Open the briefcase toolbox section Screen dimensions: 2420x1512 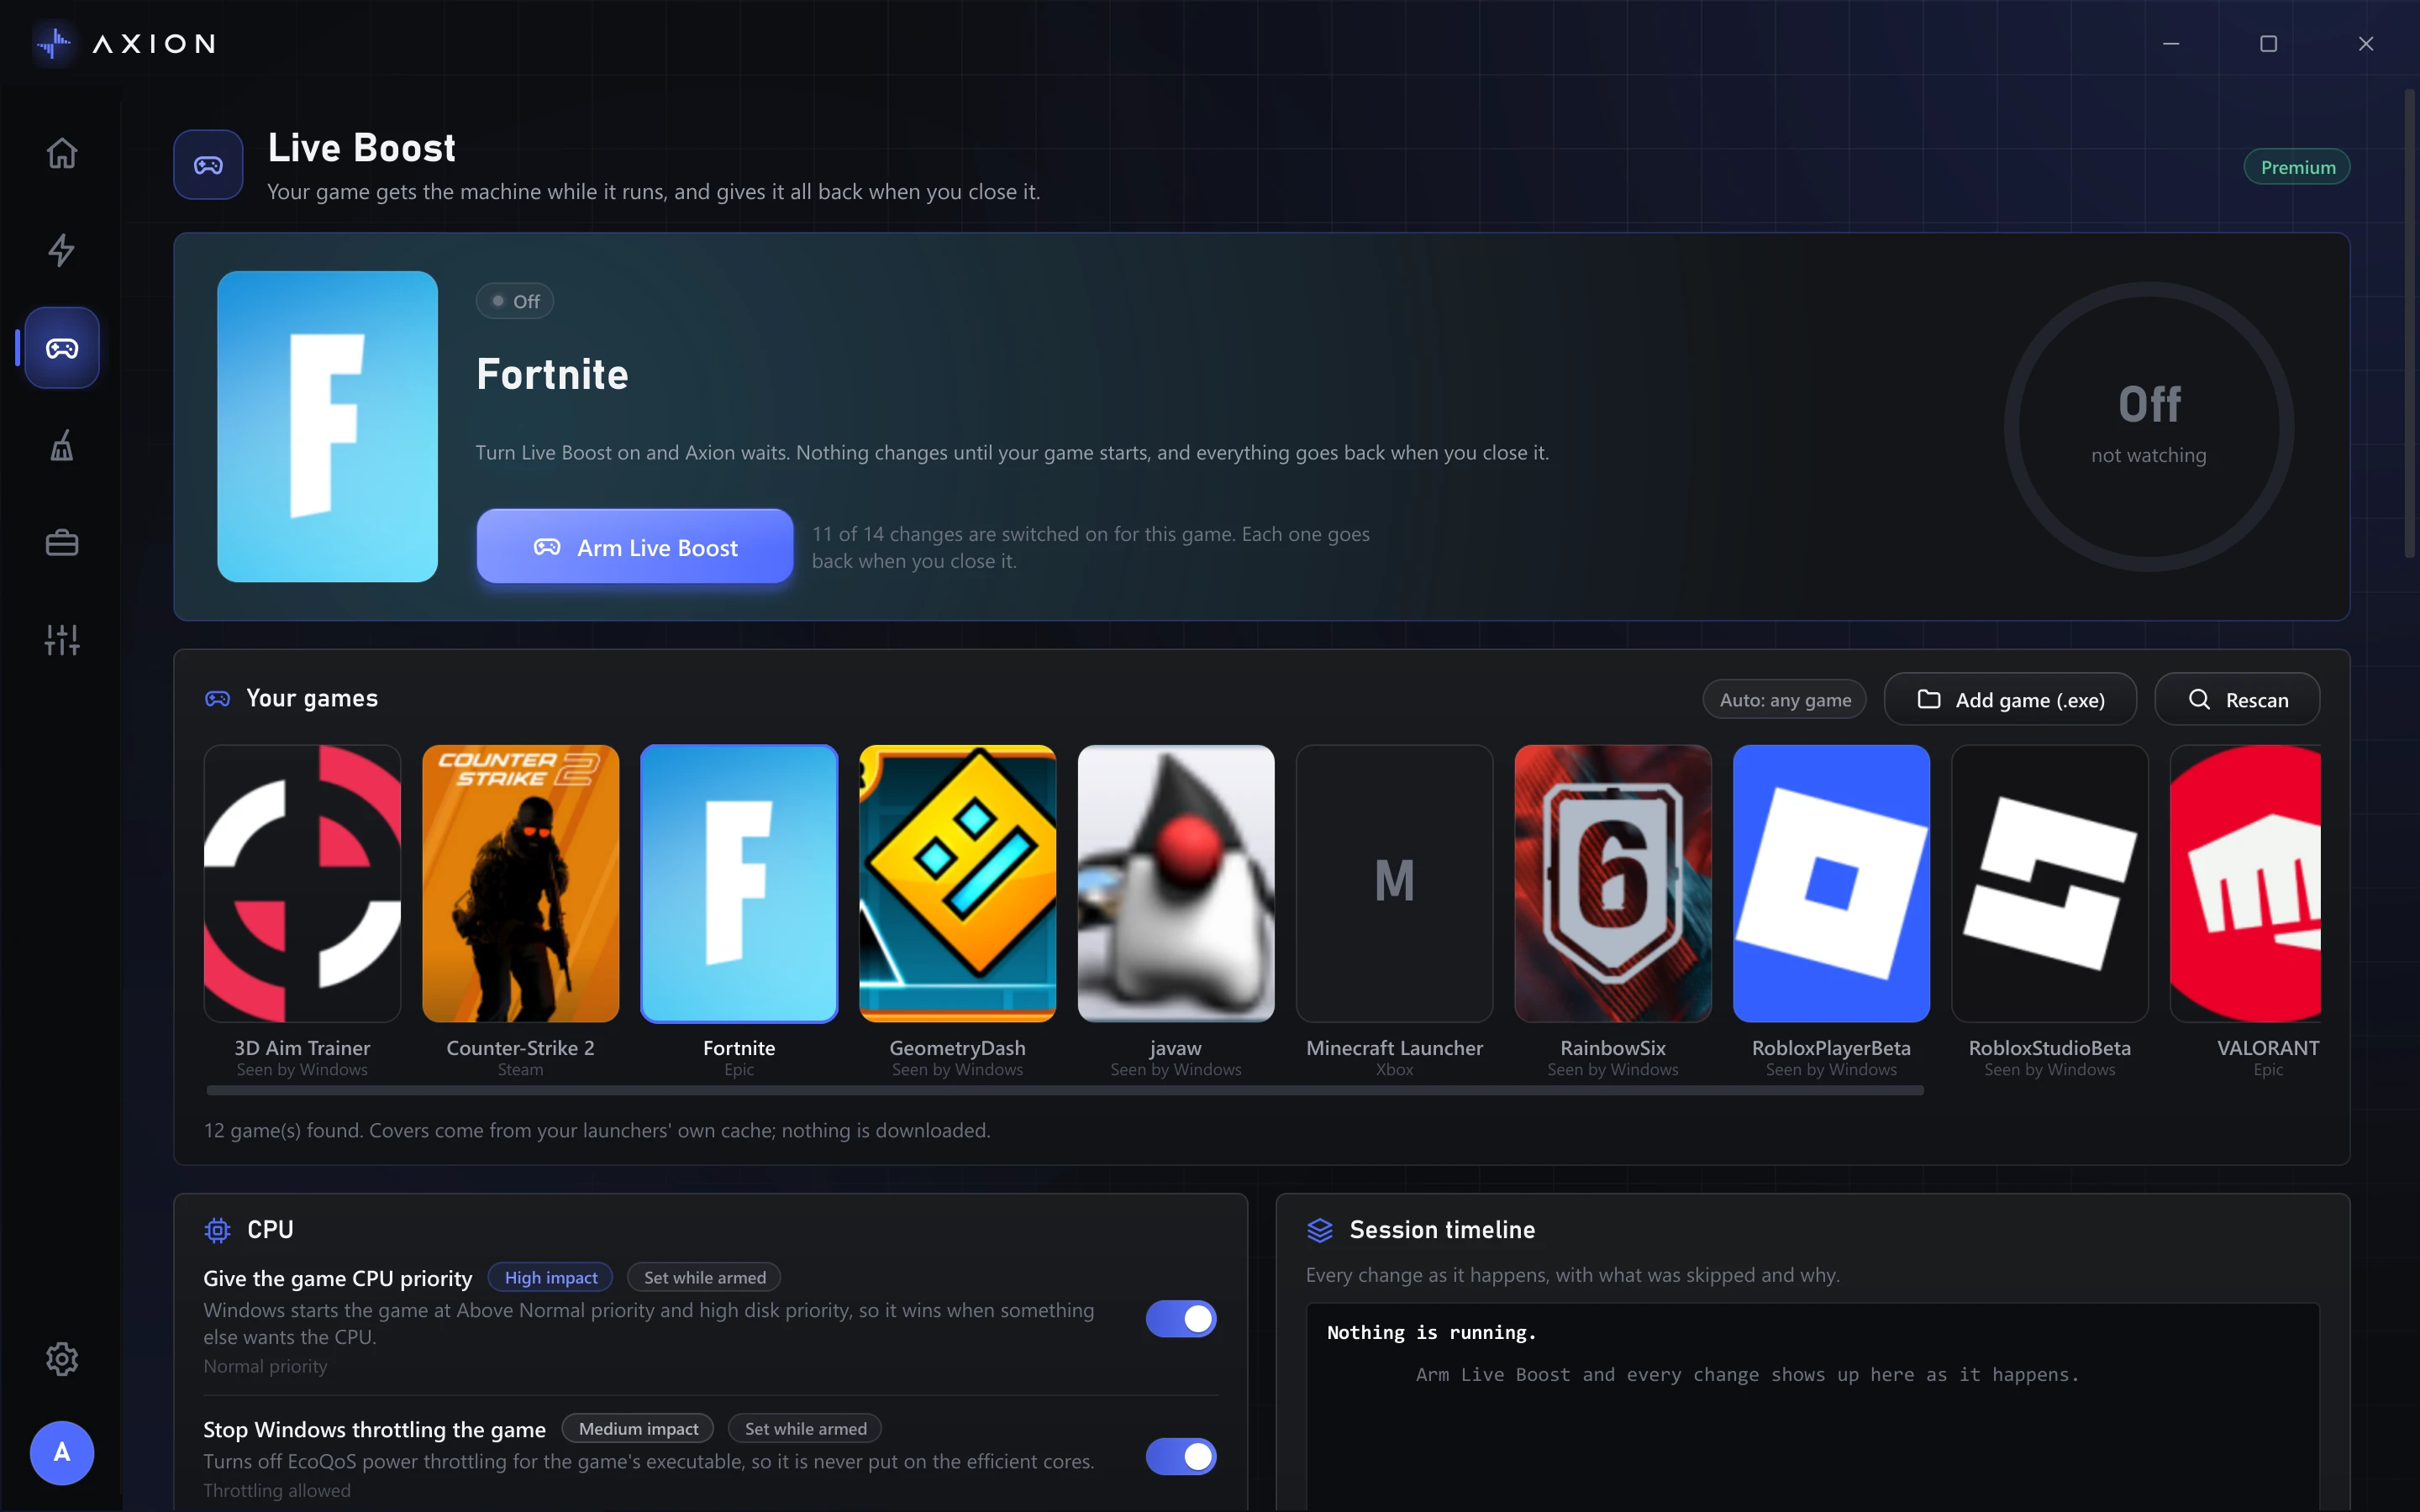62,542
